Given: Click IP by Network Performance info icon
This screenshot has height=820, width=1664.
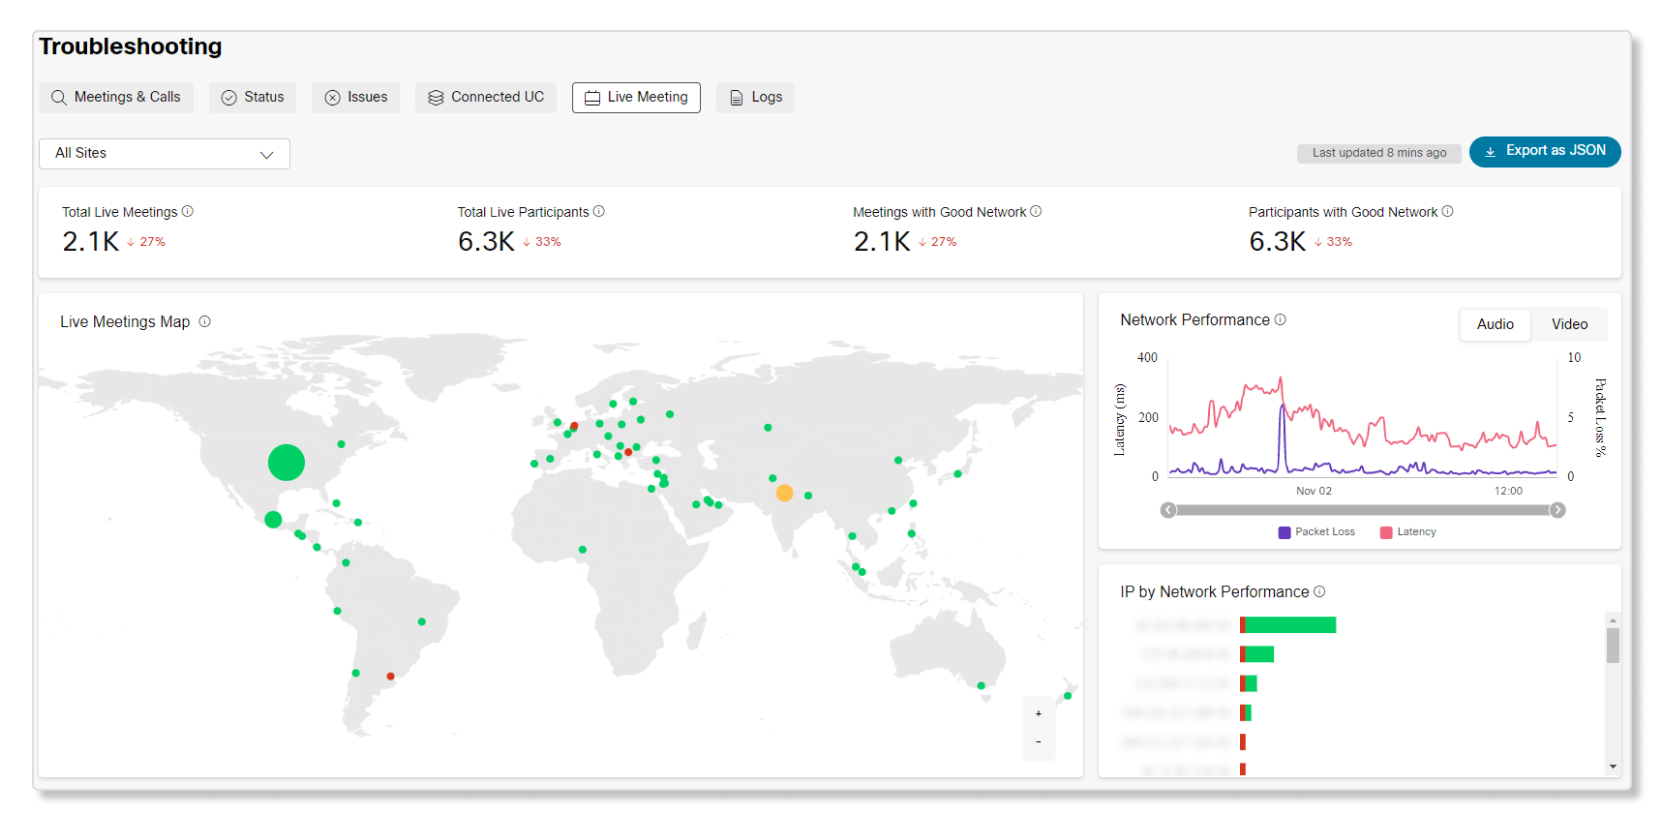Looking at the screenshot, I should coord(1319,592).
